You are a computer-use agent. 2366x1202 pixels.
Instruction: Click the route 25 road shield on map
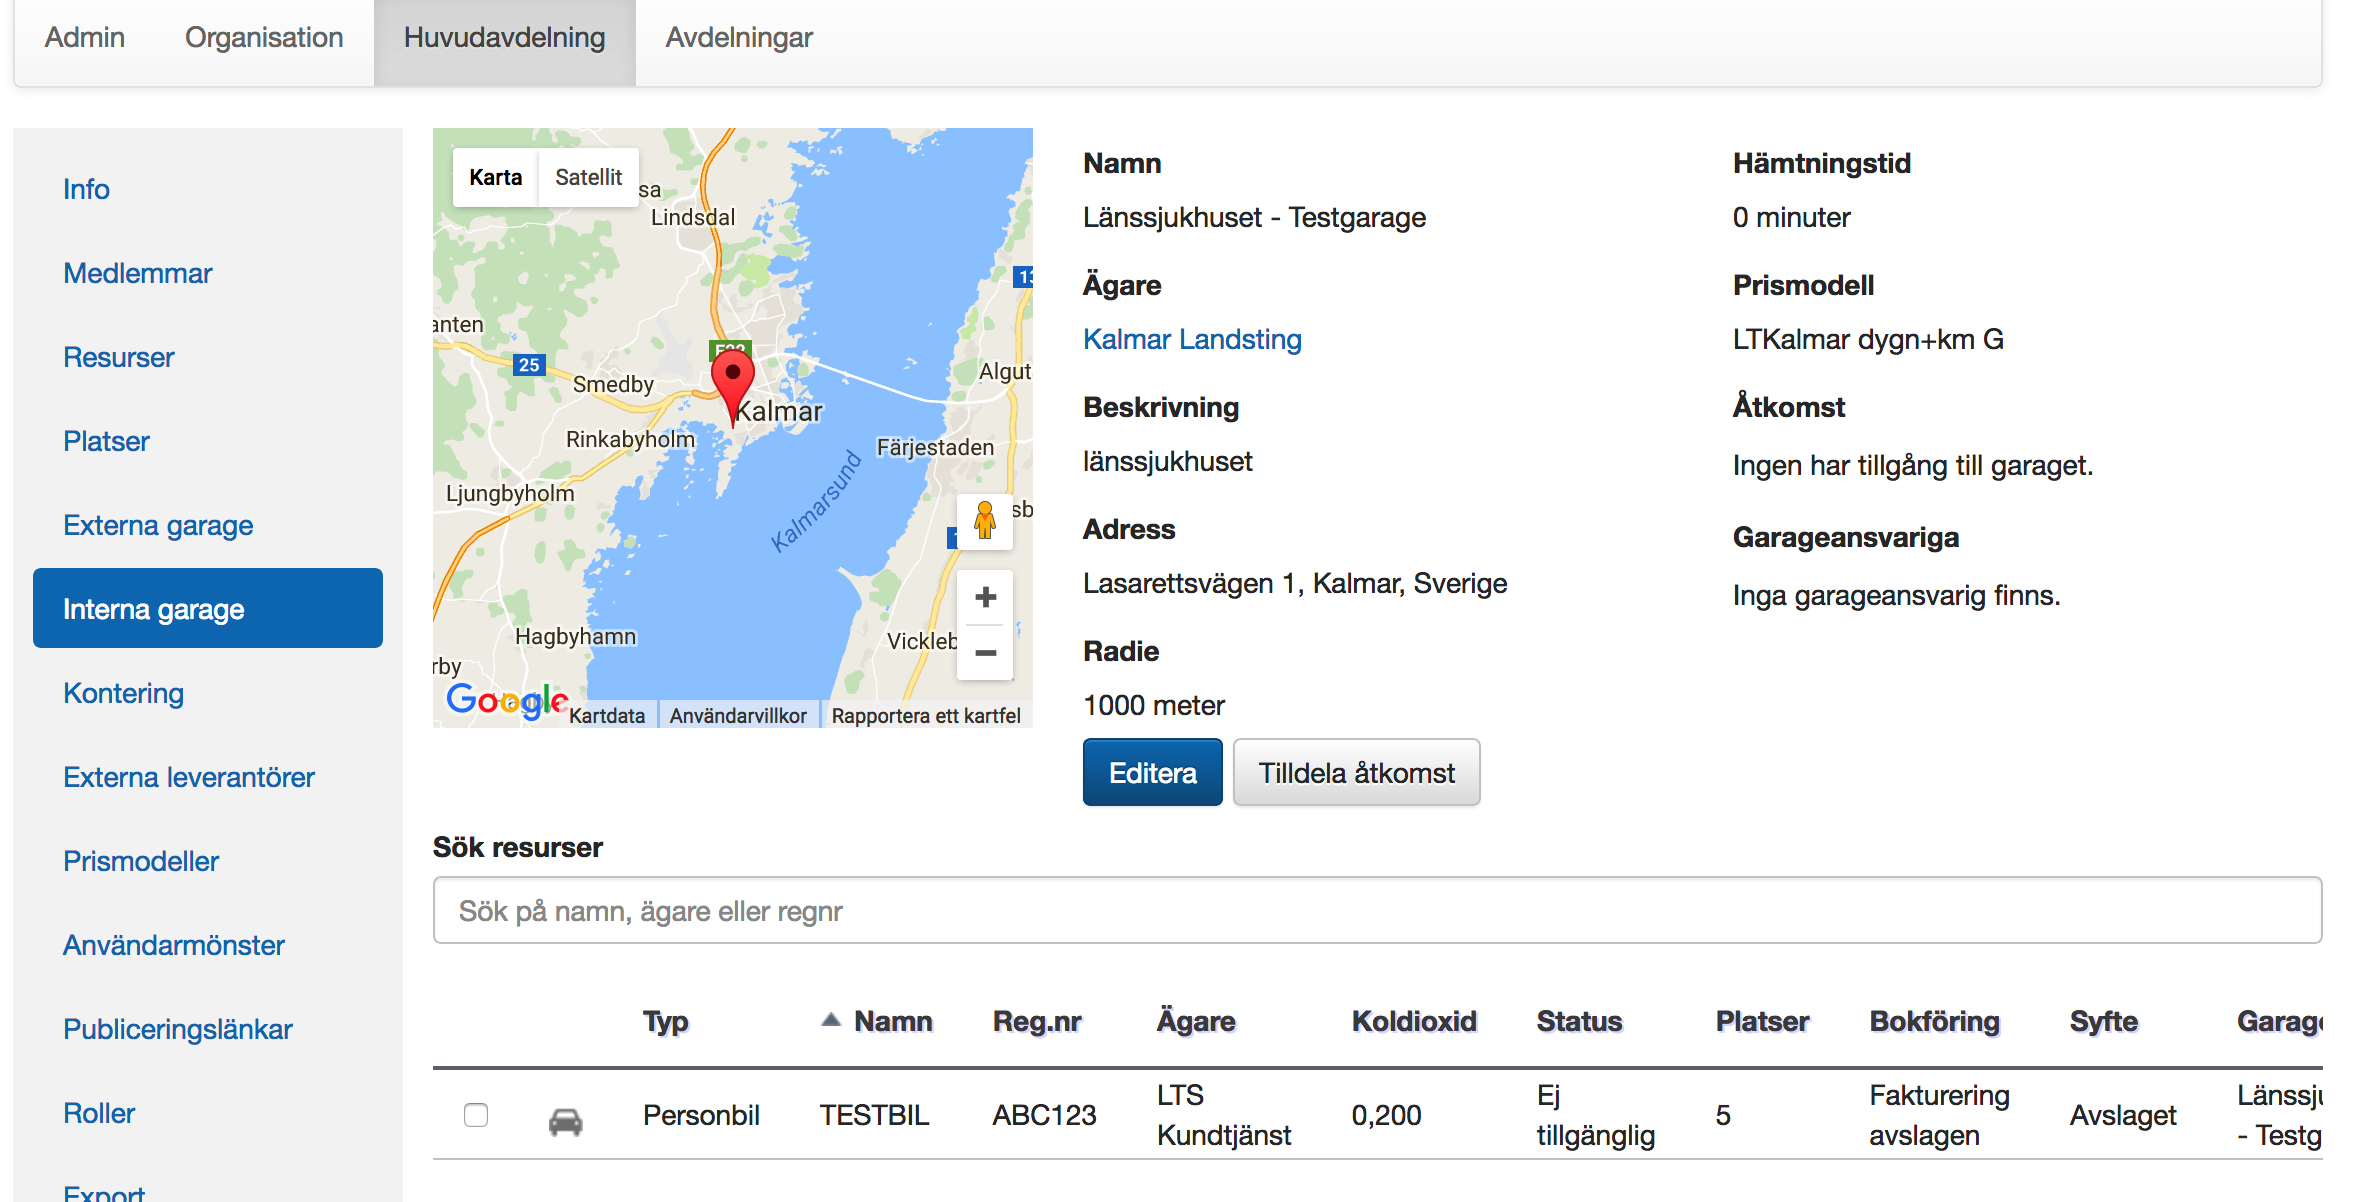tap(528, 365)
